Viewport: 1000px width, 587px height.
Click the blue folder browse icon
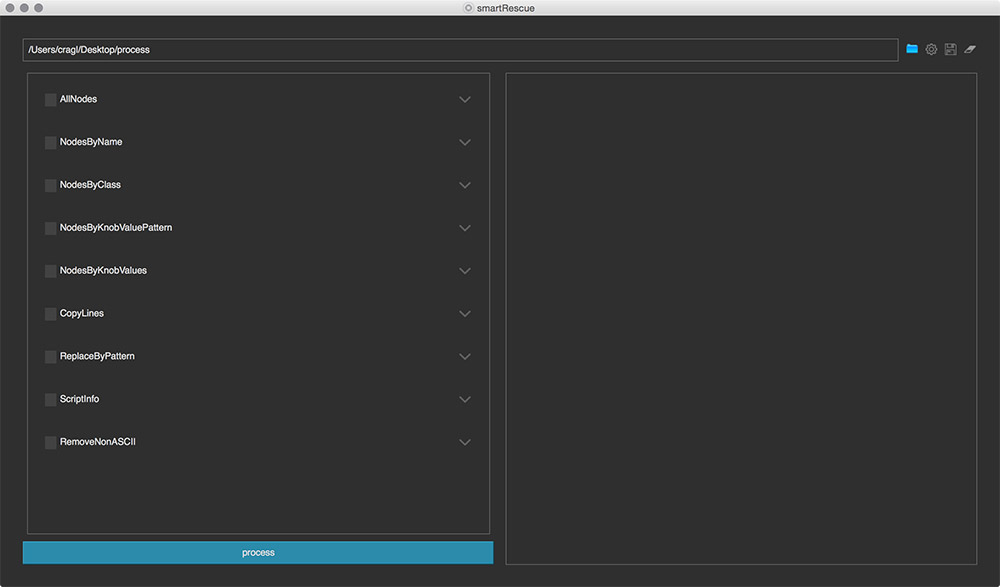[x=912, y=49]
